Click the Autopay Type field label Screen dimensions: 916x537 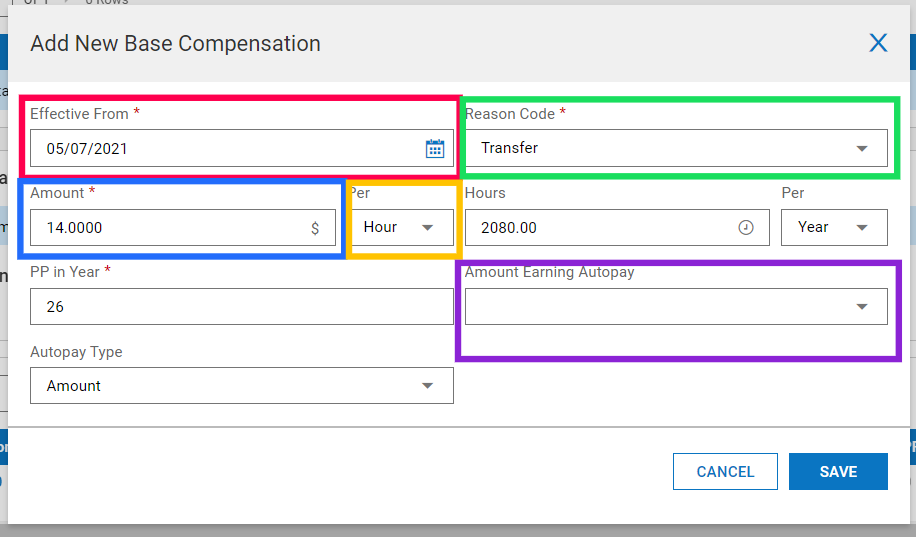[x=76, y=352]
